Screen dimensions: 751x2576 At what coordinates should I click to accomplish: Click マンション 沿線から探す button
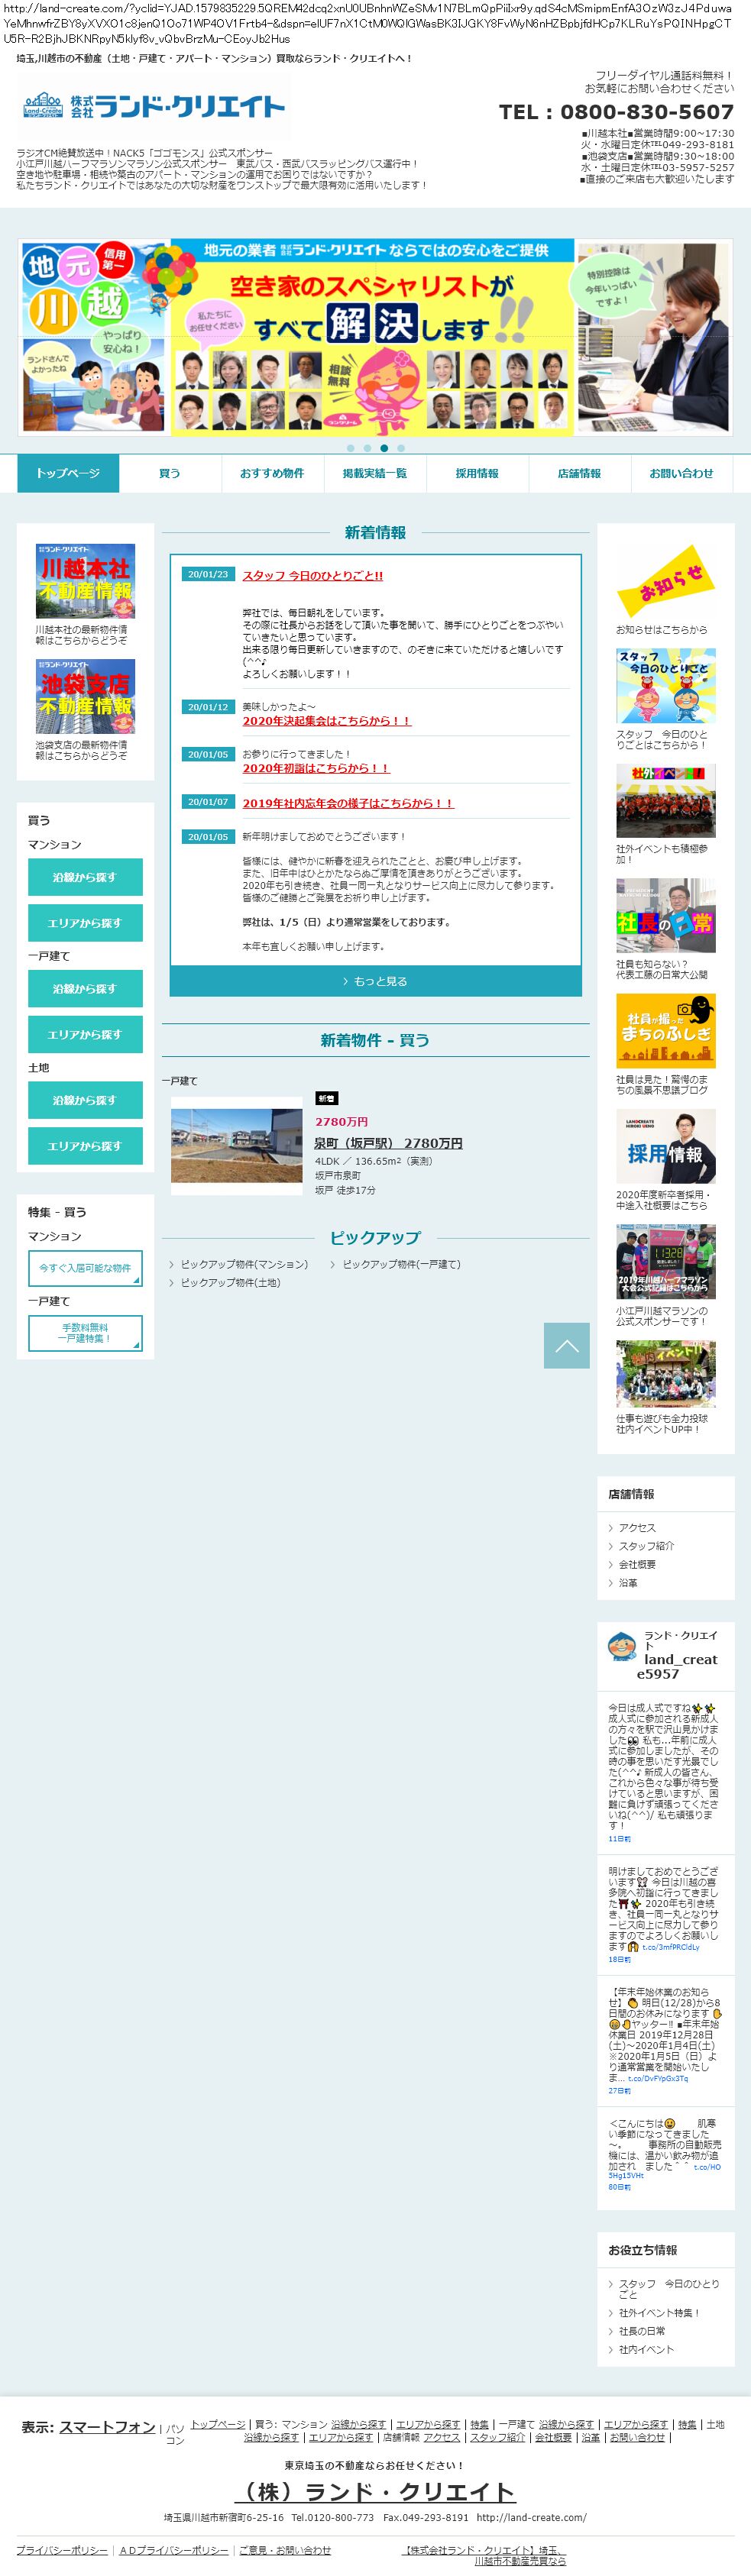[85, 877]
